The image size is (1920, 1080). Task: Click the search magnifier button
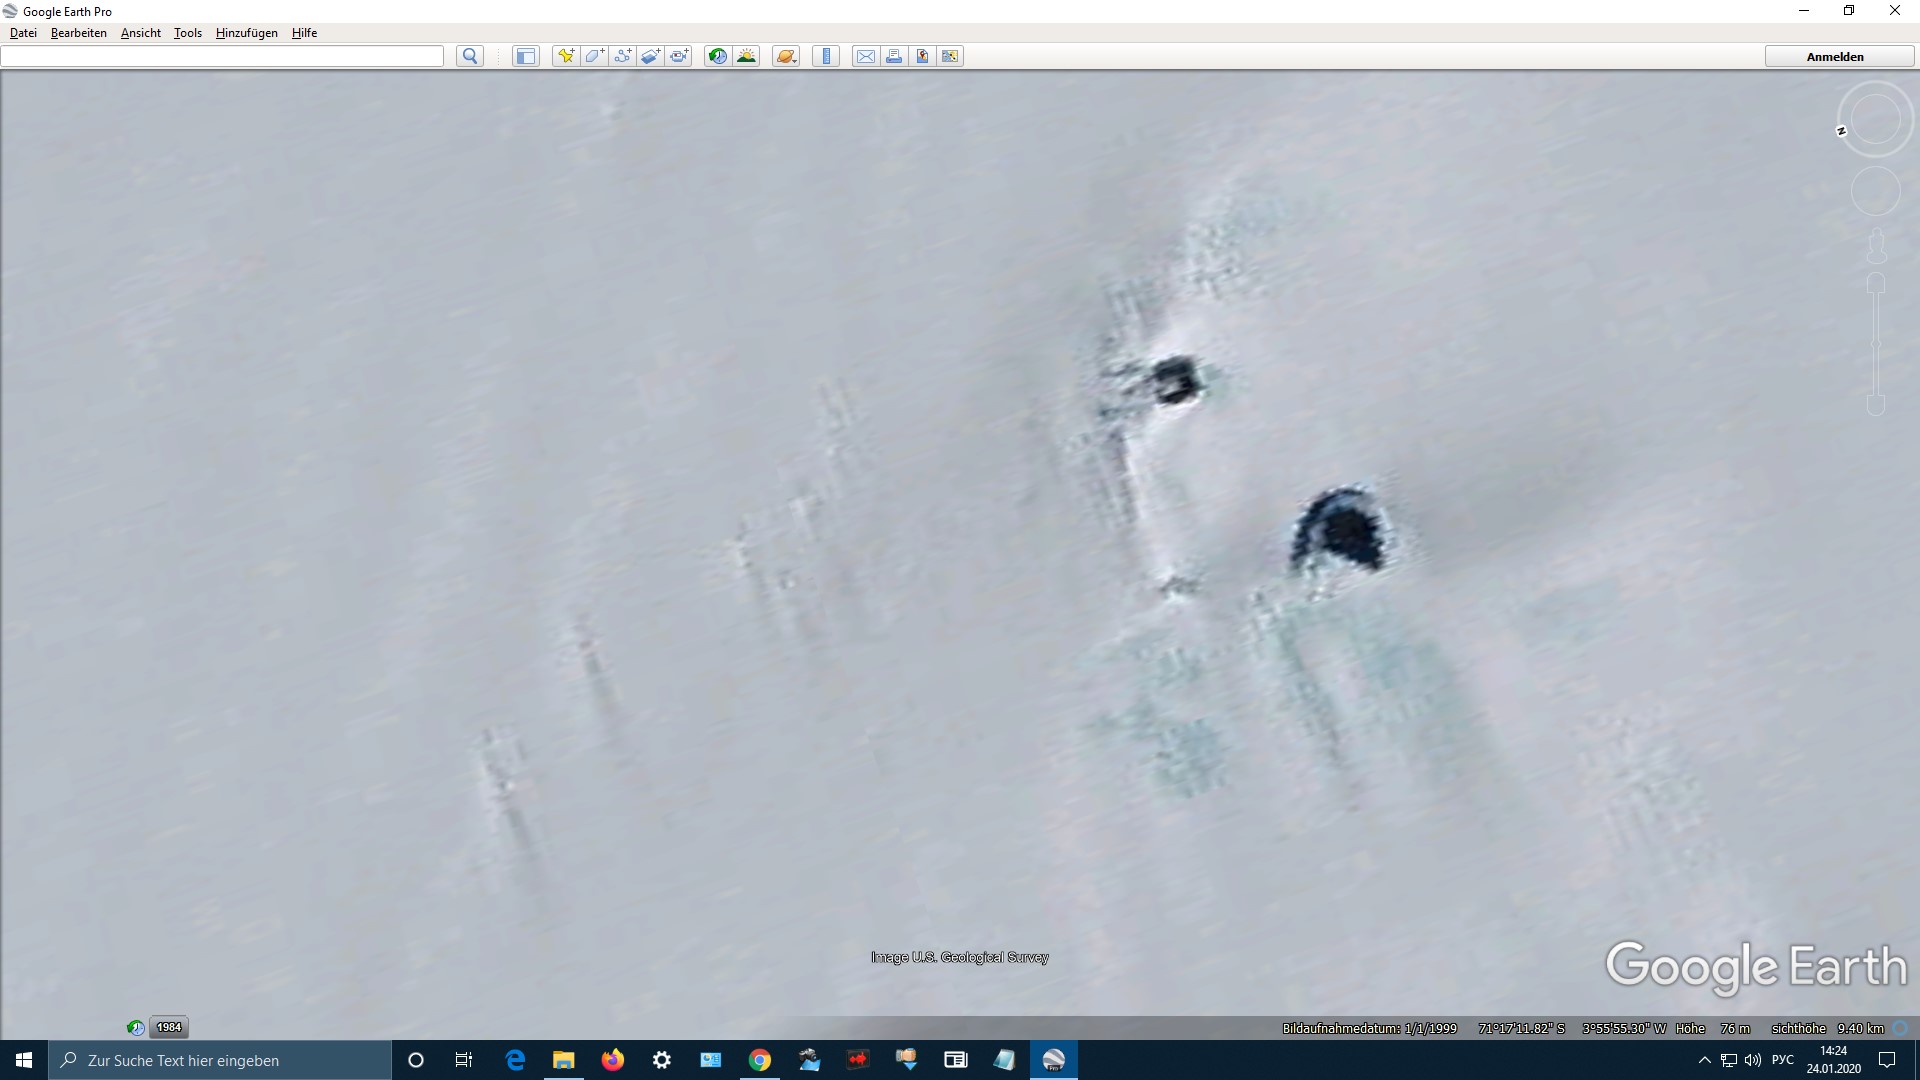coord(470,56)
